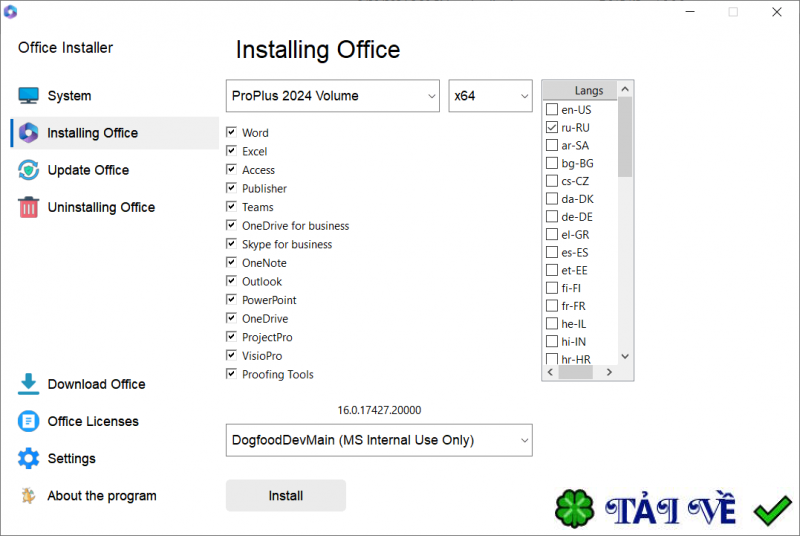Click the Uninstalling Office trash icon
Screen dimensions: 800x536
(x=29, y=207)
